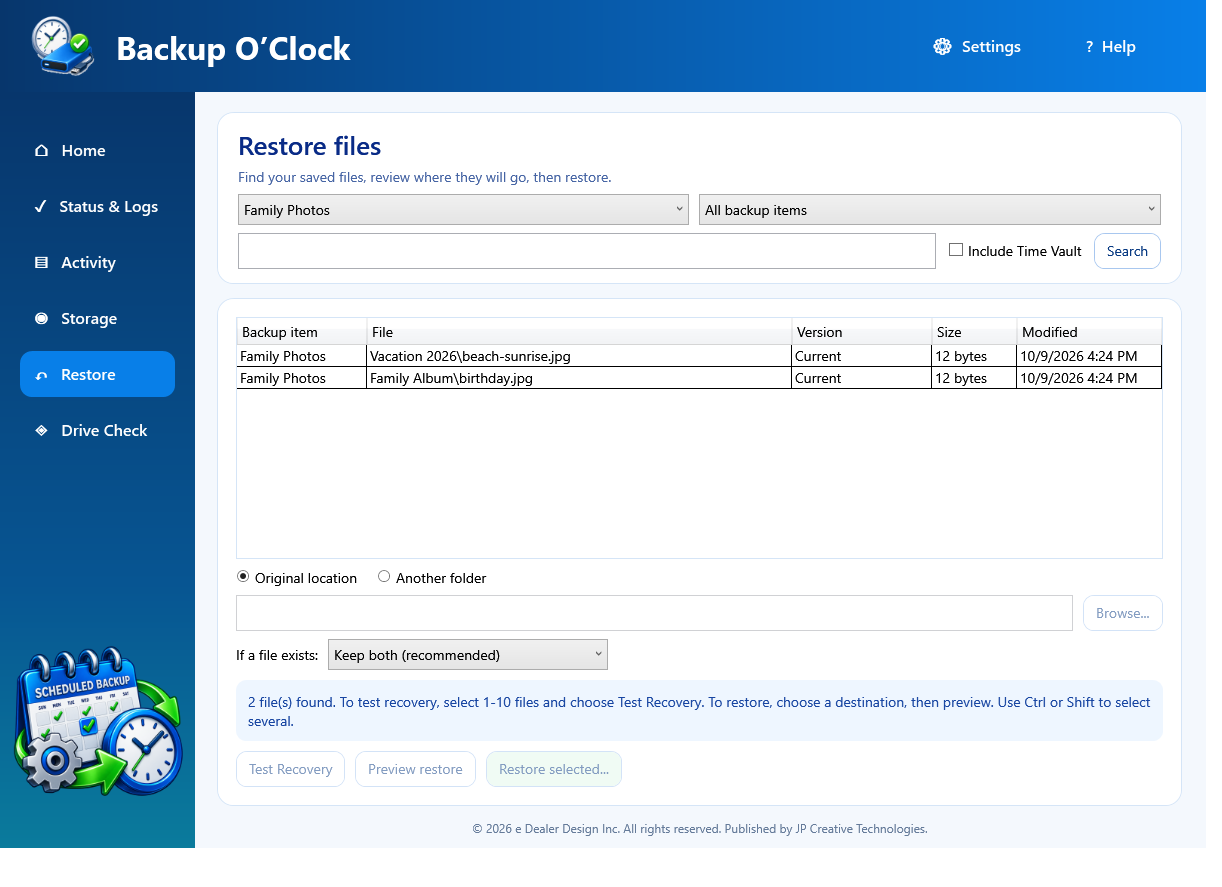Open the Family Photos backup dropdown
Screen dimensions: 1222x887
tap(463, 210)
